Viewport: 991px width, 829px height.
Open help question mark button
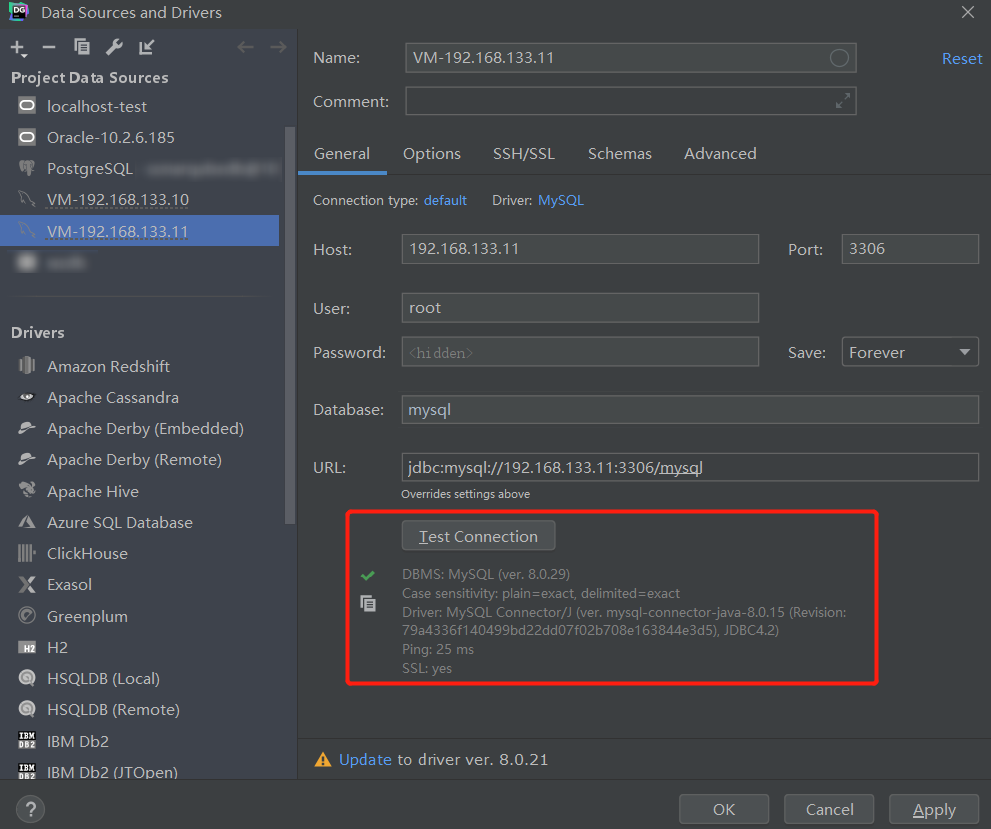coord(30,809)
